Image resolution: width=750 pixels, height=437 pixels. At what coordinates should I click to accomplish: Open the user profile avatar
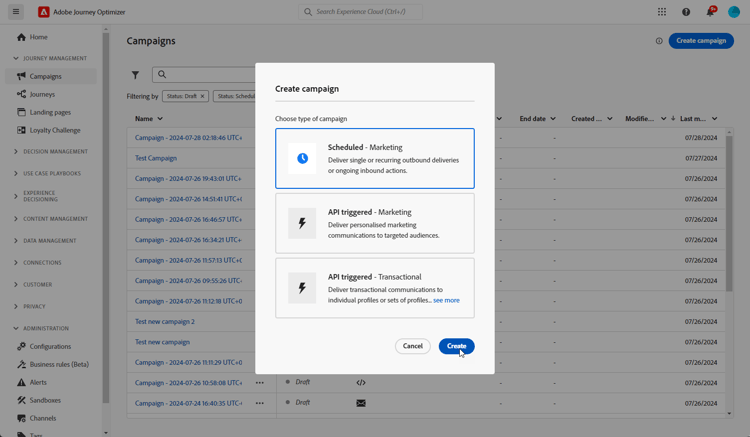click(x=735, y=12)
